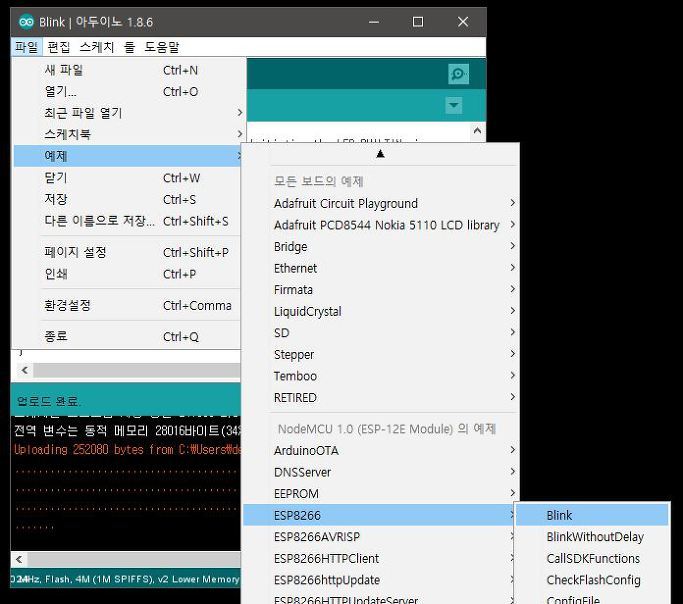Image resolution: width=683 pixels, height=604 pixels.
Task: Click the Uploading 252080 bytes console line
Action: click(127, 449)
